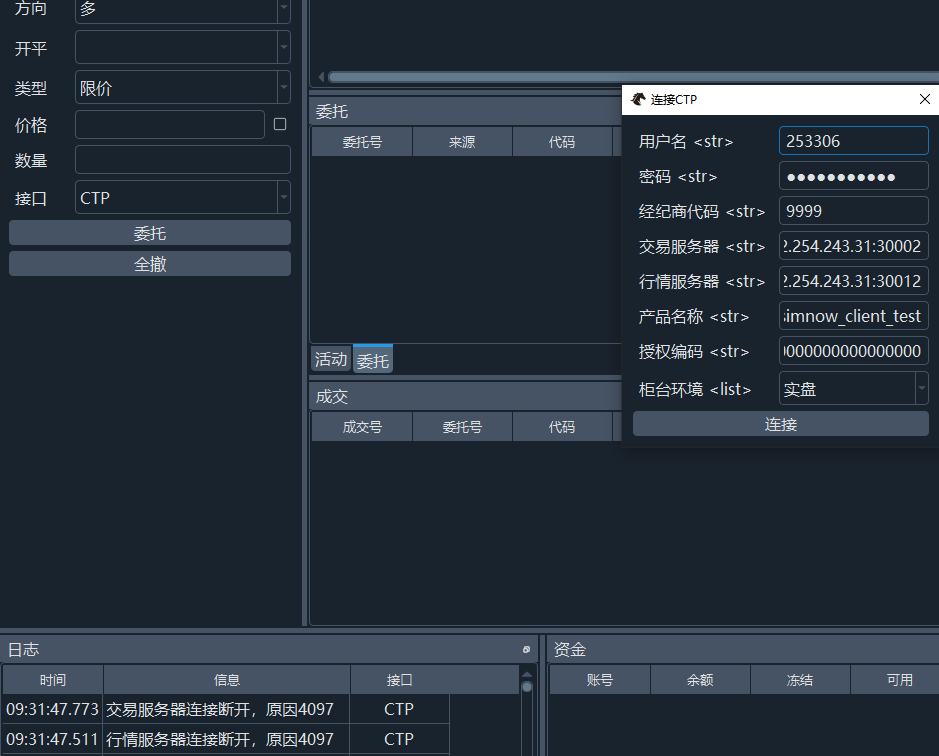Click the up arrow of the log scrollbar
This screenshot has width=939, height=756.
tap(527, 674)
